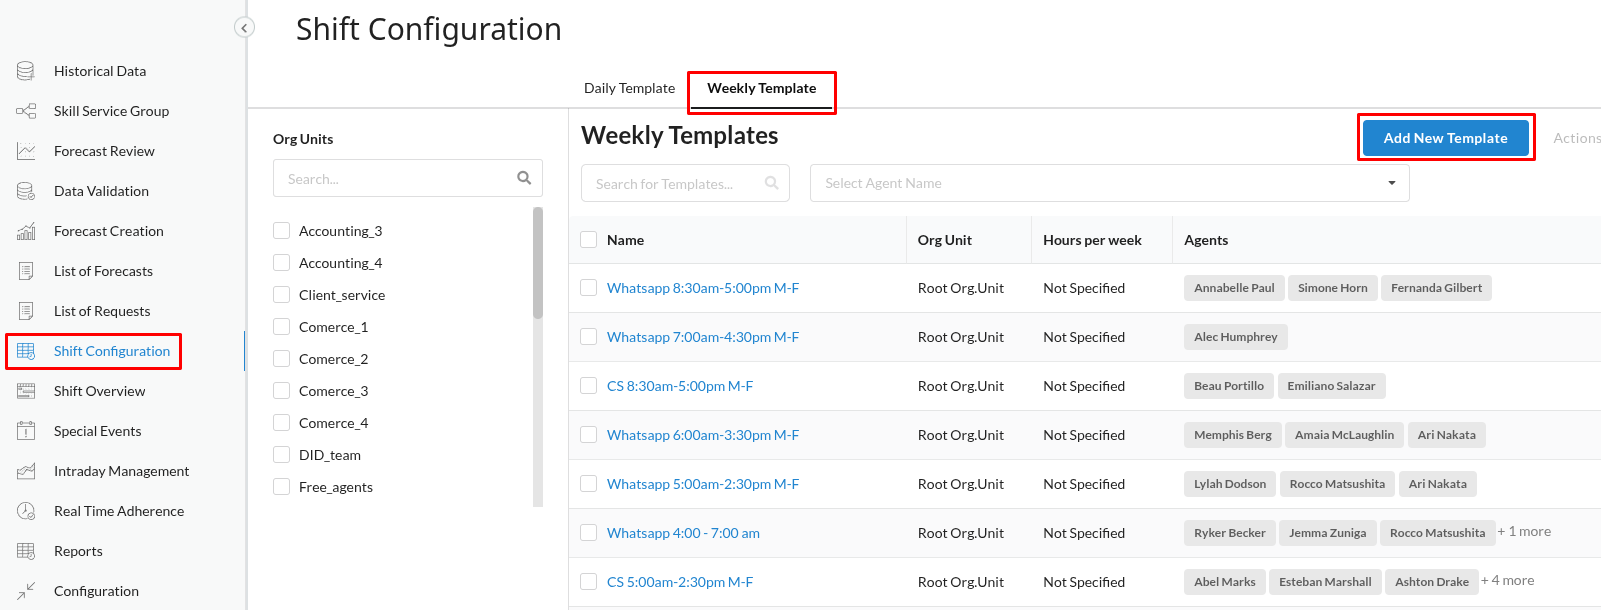Viewport: 1601px width, 610px height.
Task: Click the Special Events calendar icon
Action: click(26, 431)
